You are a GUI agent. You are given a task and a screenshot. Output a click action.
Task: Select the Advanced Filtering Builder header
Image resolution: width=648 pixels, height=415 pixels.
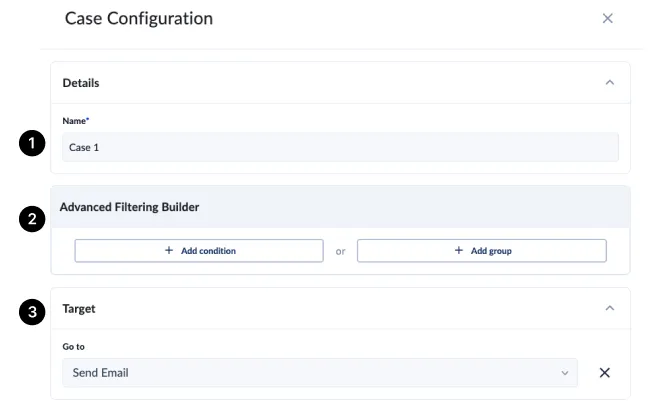pos(130,207)
